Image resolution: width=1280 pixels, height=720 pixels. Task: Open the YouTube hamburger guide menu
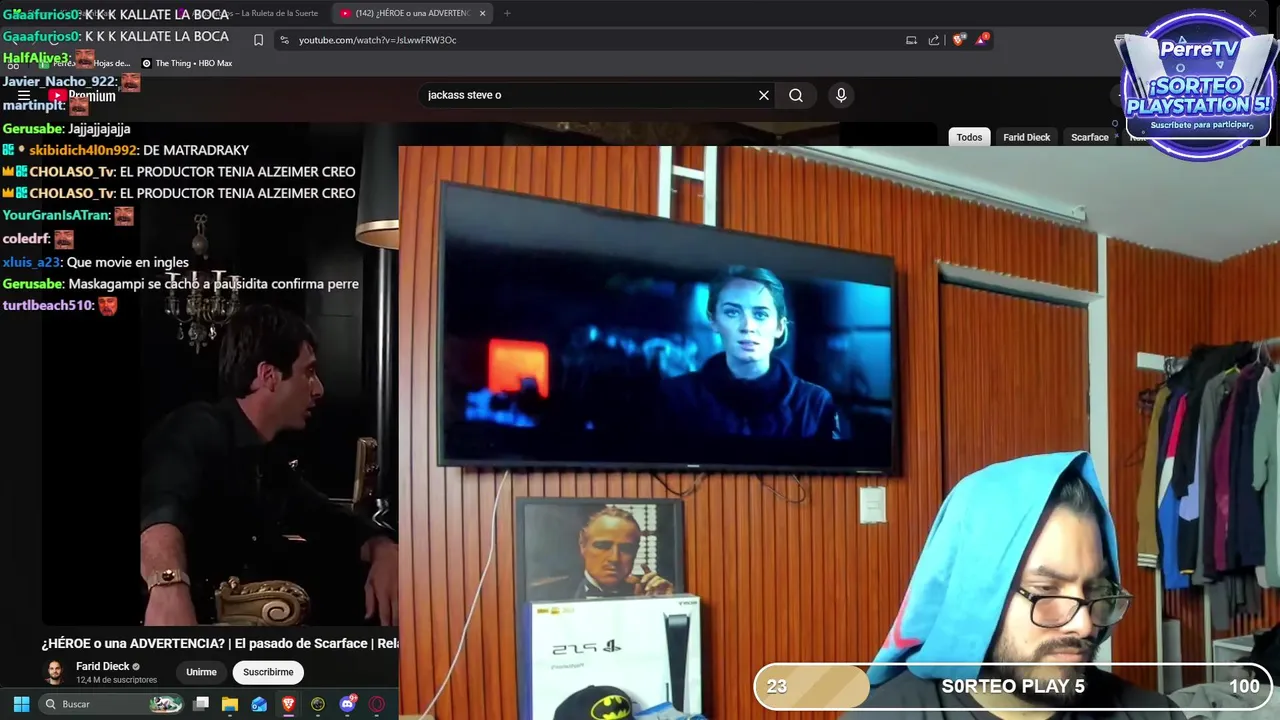[24, 96]
